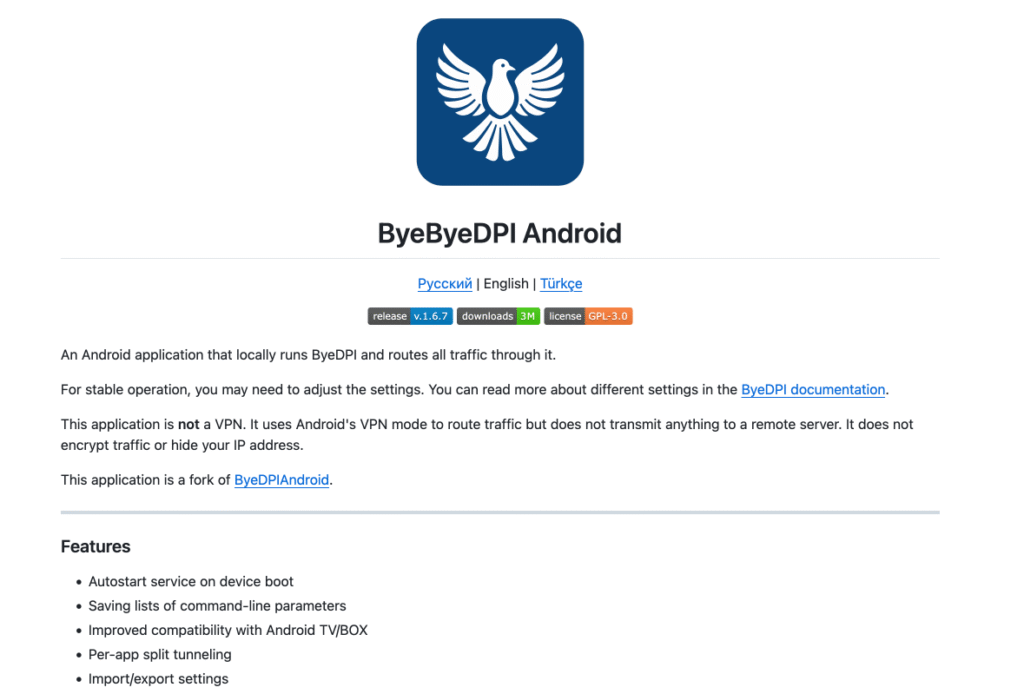Click "Autostart service on device boot" item

click(x=191, y=581)
